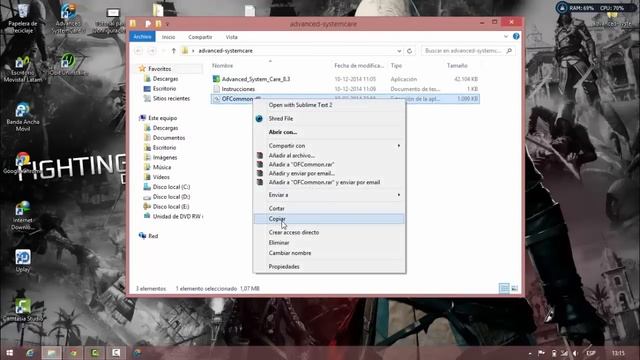Switch to large icons view in status bar
640x360 pixels.
514,288
